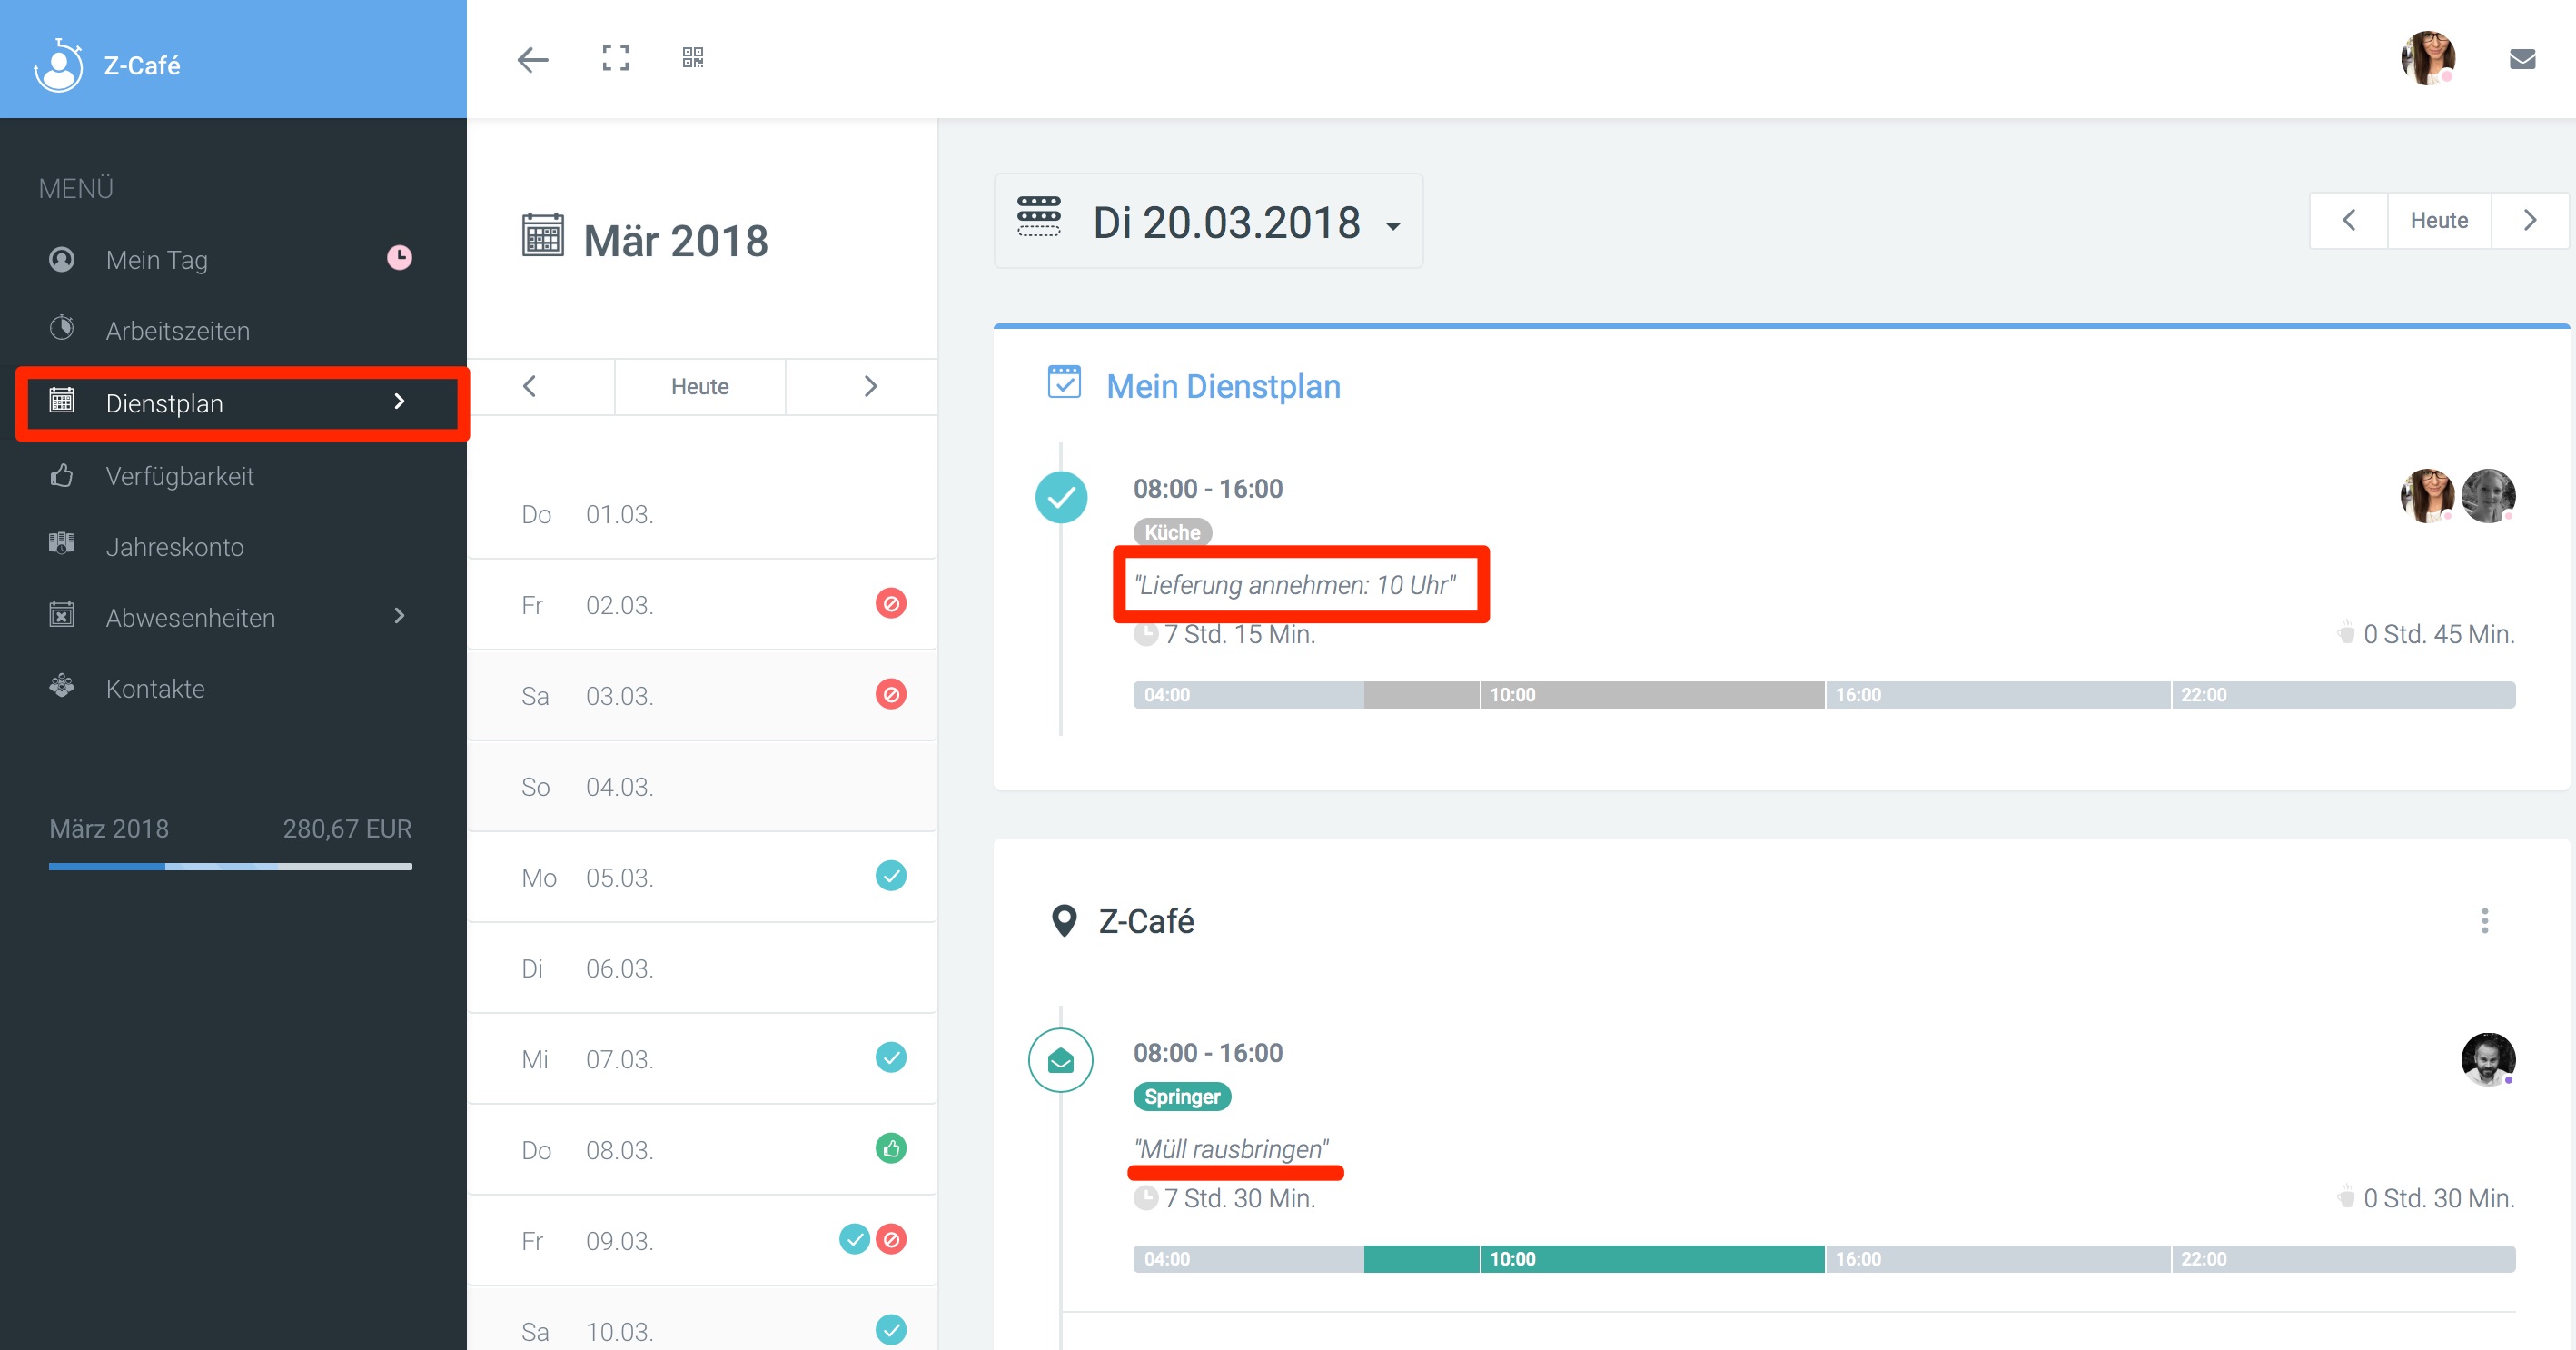2576x1350 pixels.
Task: Select Di 06.03. in the day list
Action: [x=702, y=968]
